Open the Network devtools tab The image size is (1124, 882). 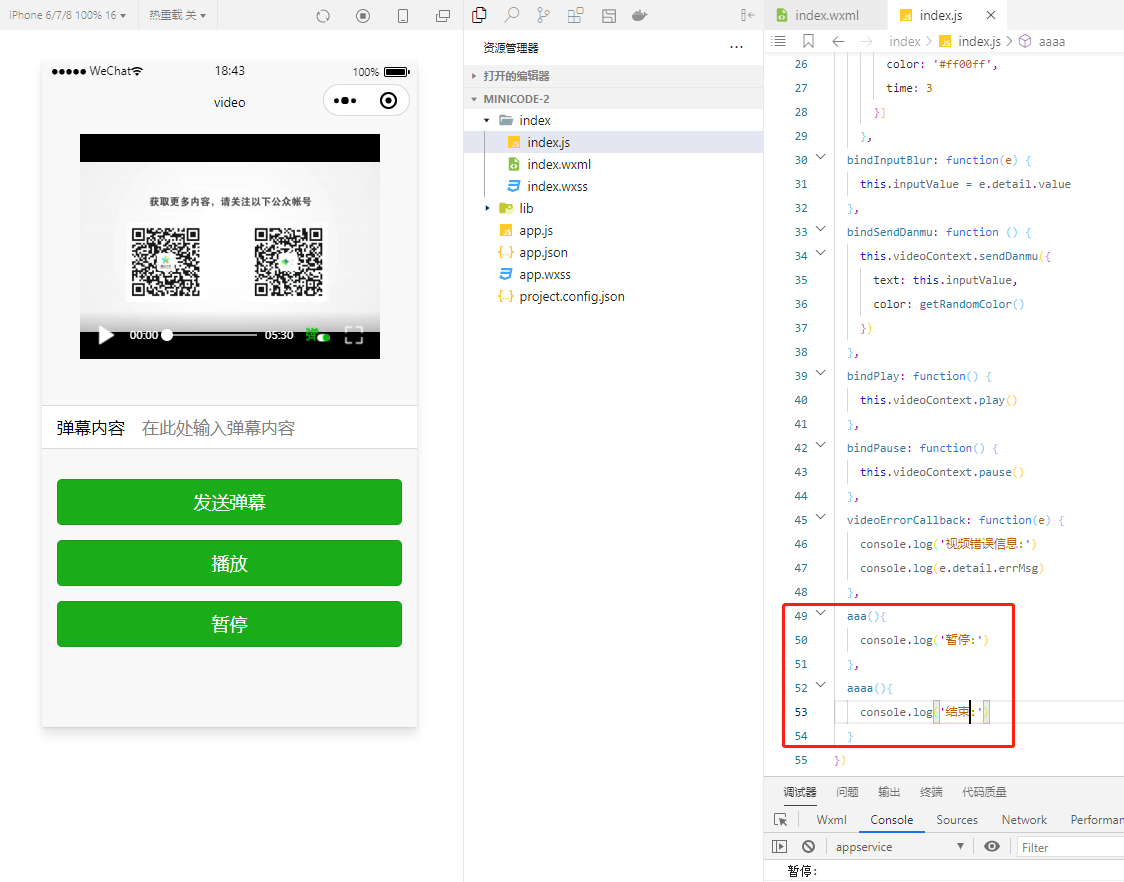1024,820
